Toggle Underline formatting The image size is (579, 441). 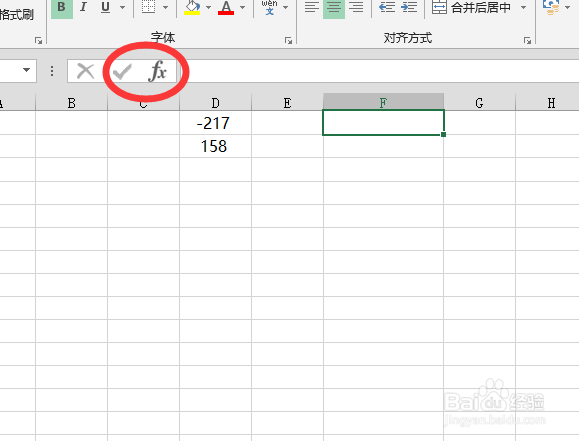coord(106,7)
